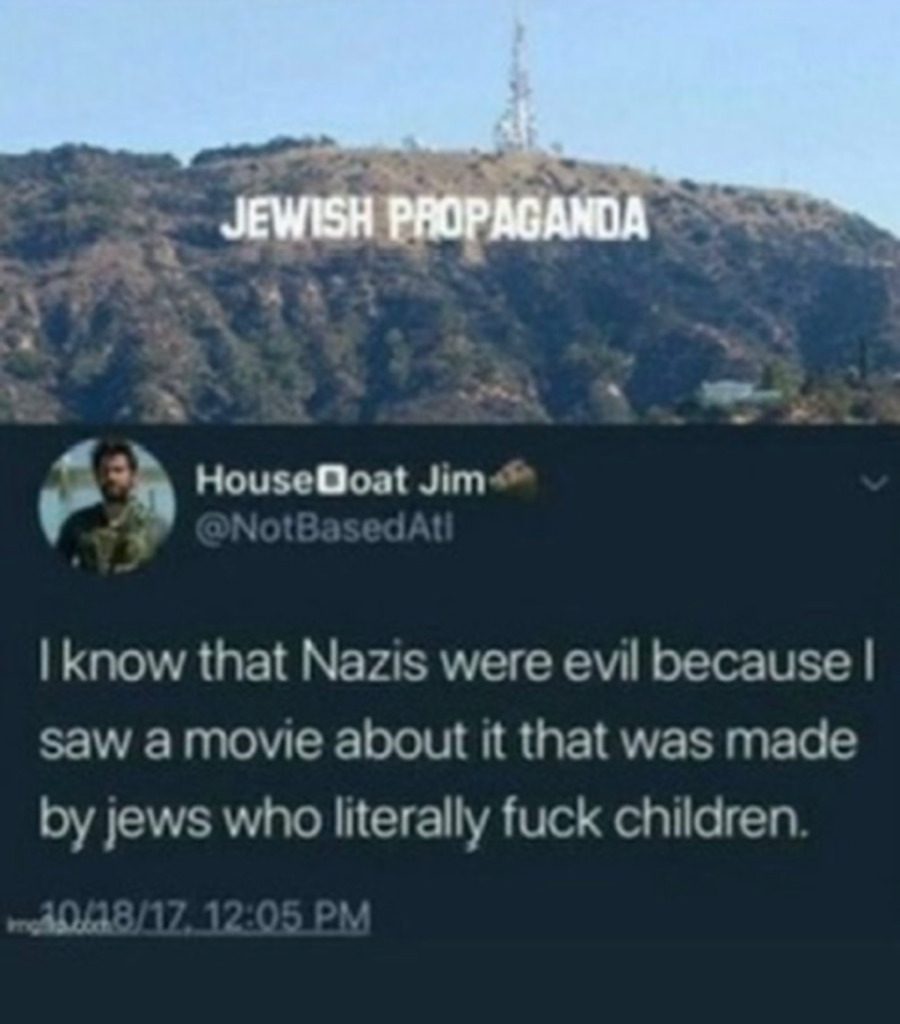The width and height of the screenshot is (900, 1024).
Task: Open the tweet author's round profile picture
Action: [x=107, y=506]
